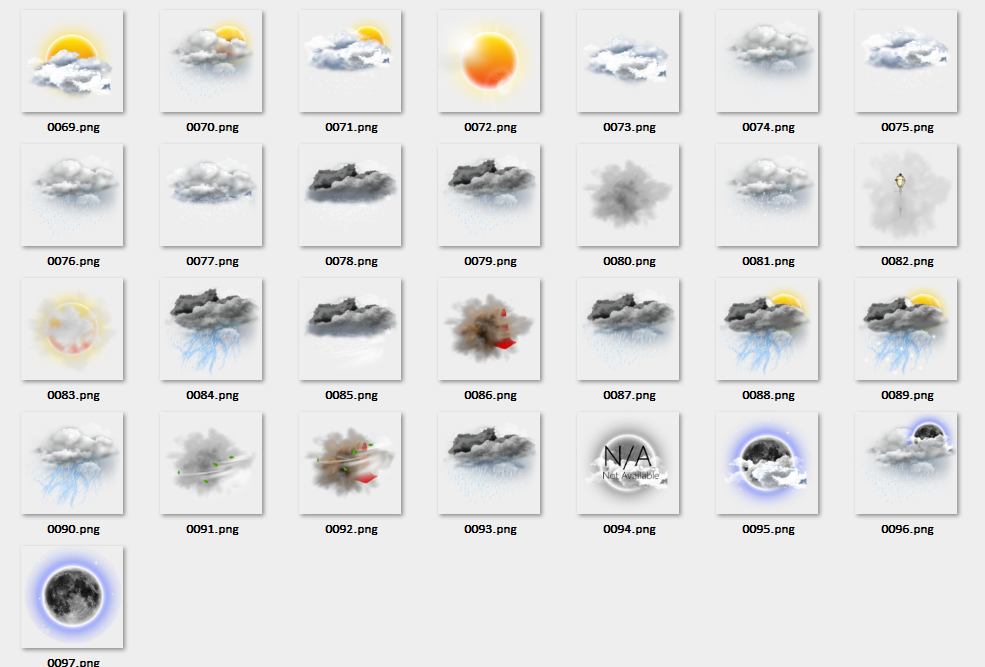Select the 0093.png dark rain cloud thumbnail

489,463
